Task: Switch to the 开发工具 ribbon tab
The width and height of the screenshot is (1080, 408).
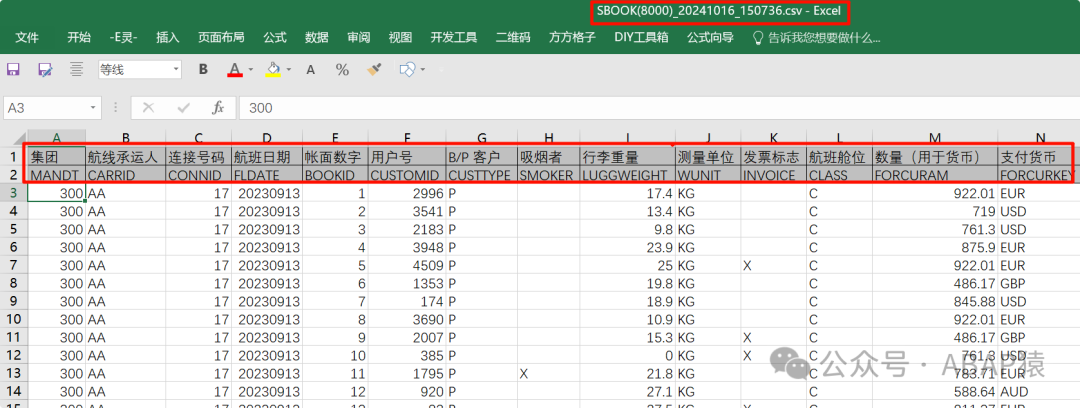Action: (x=454, y=37)
